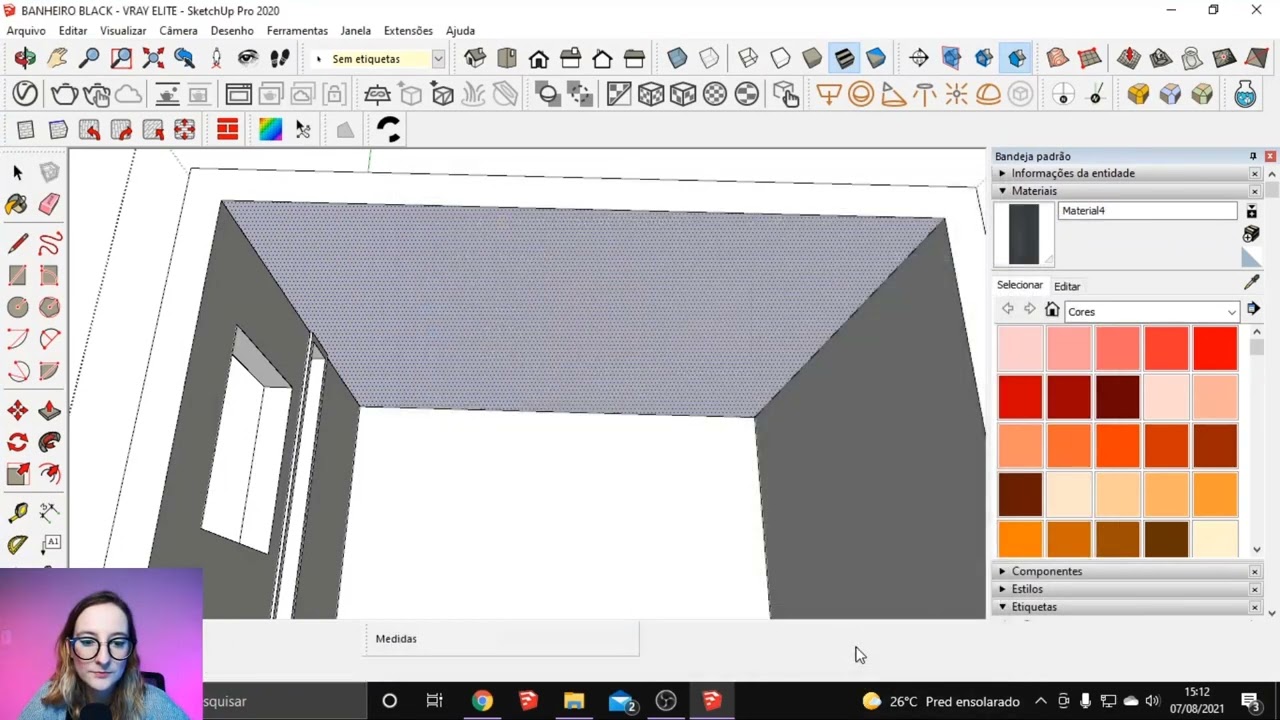Choose the Circle drawing tool
Viewport: 1280px width, 720px height.
point(17,307)
